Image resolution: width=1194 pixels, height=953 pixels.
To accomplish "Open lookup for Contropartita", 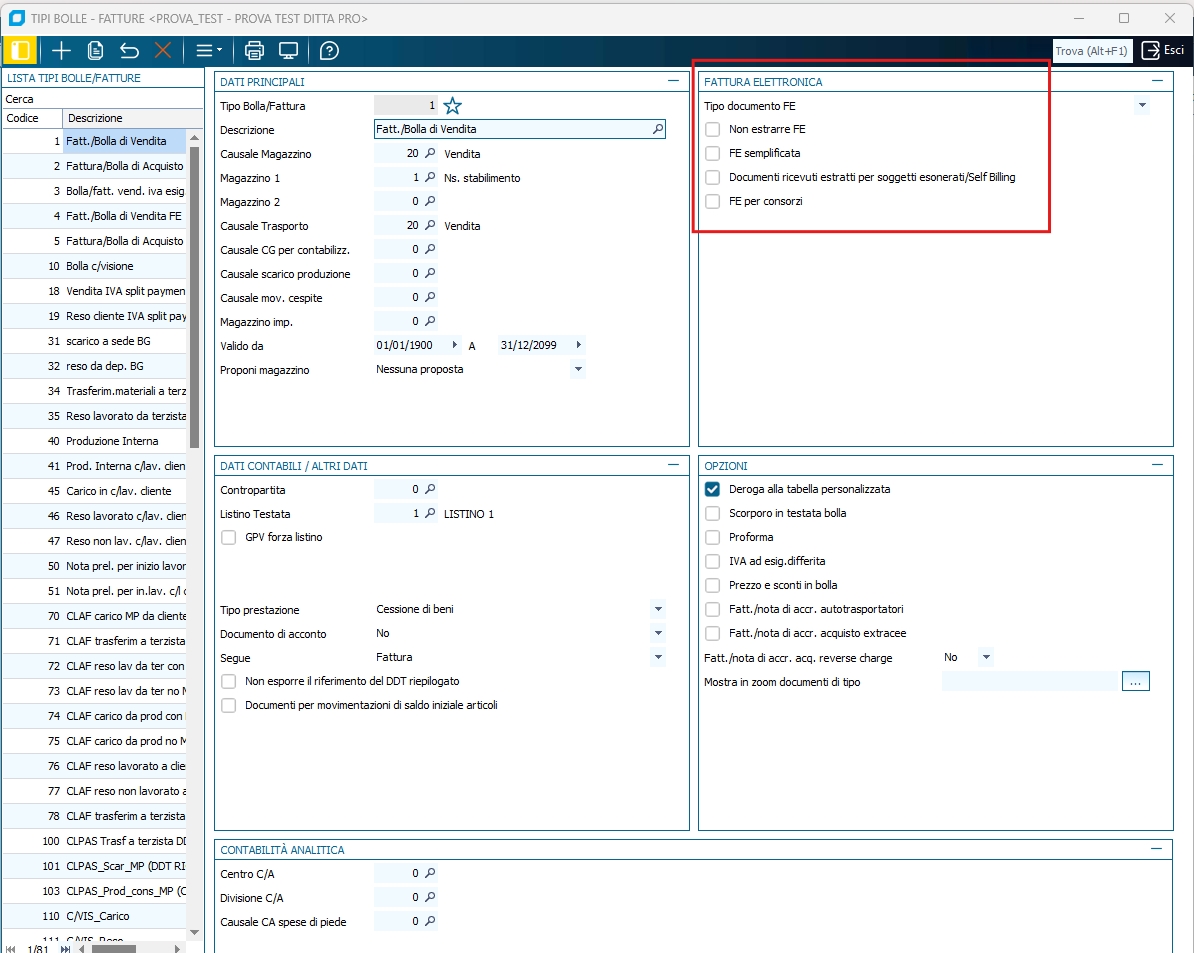I will tap(430, 489).
